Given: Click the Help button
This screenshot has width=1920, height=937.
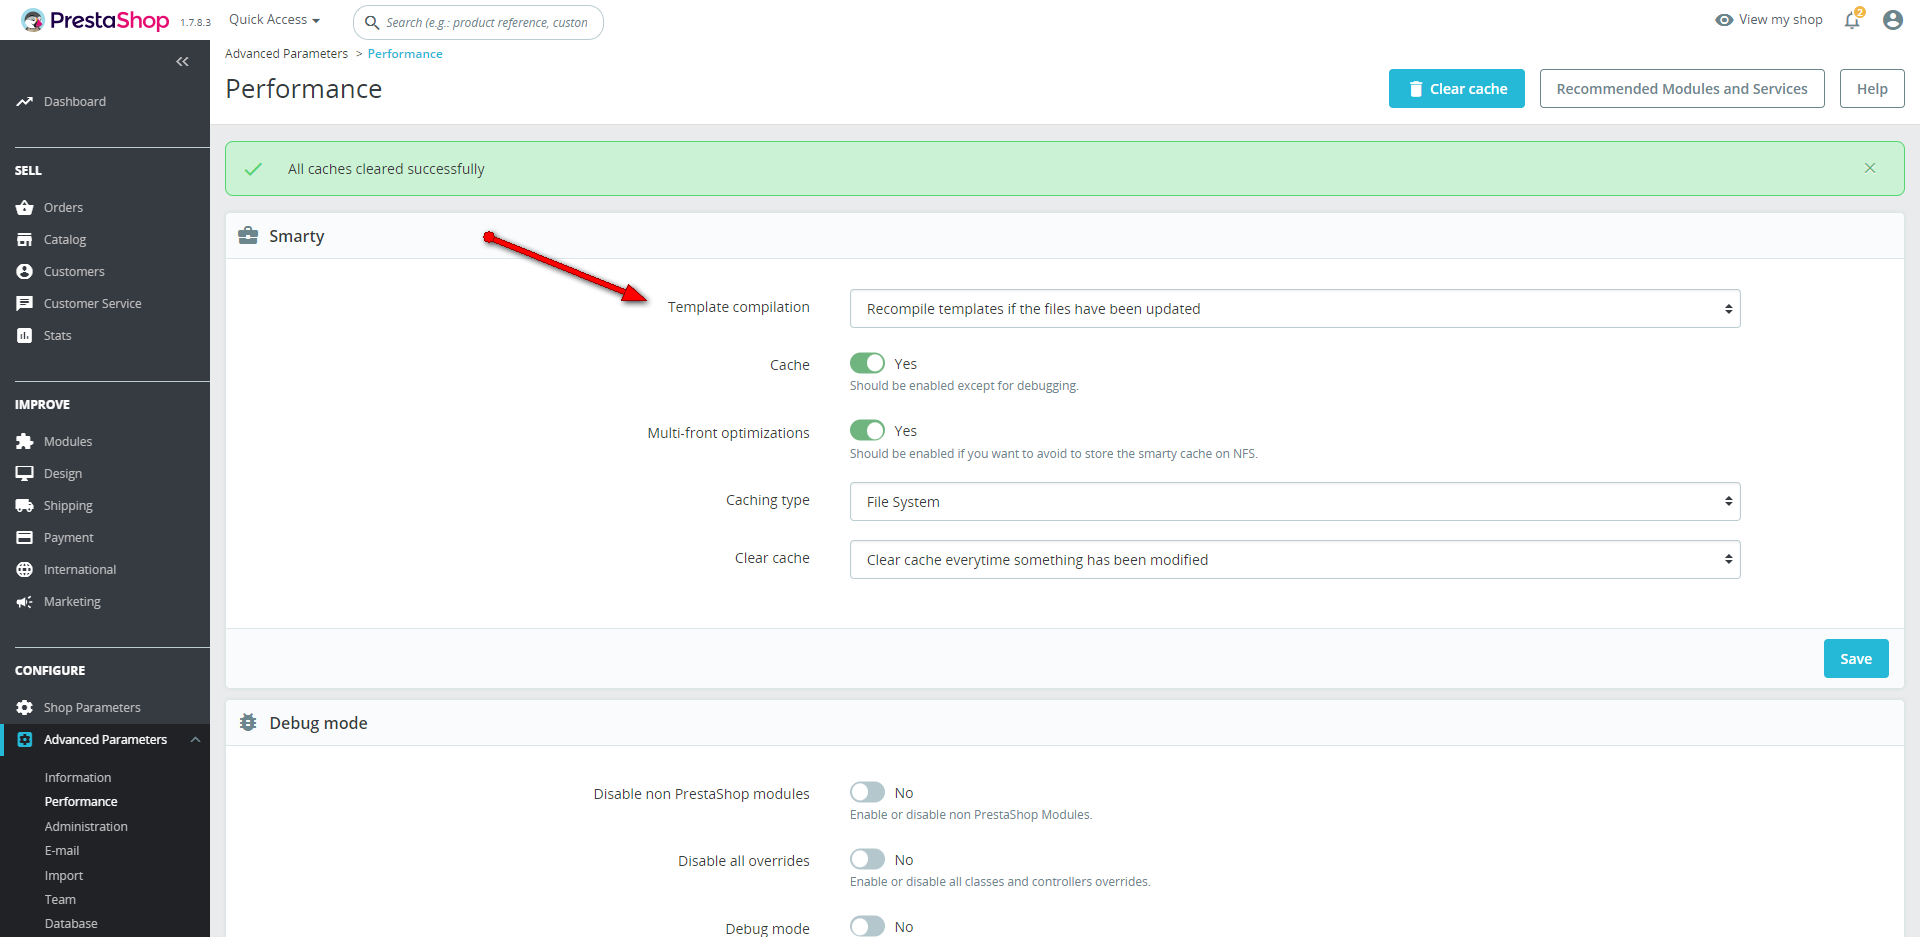Looking at the screenshot, I should pos(1872,89).
